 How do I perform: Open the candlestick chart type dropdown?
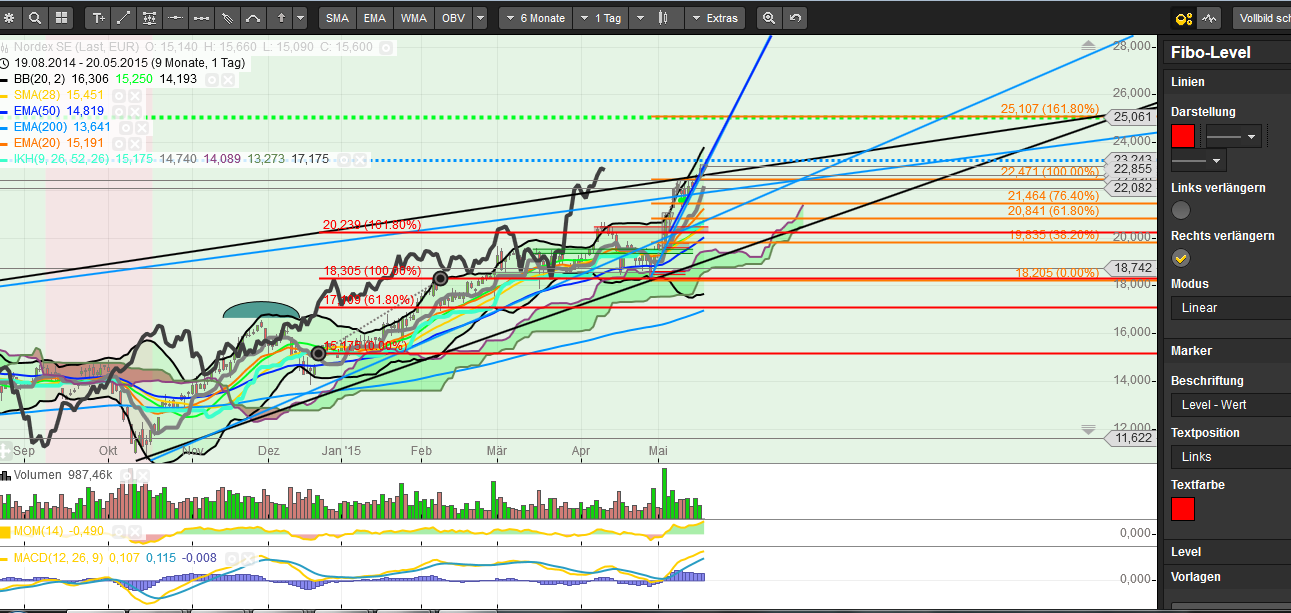click(658, 18)
